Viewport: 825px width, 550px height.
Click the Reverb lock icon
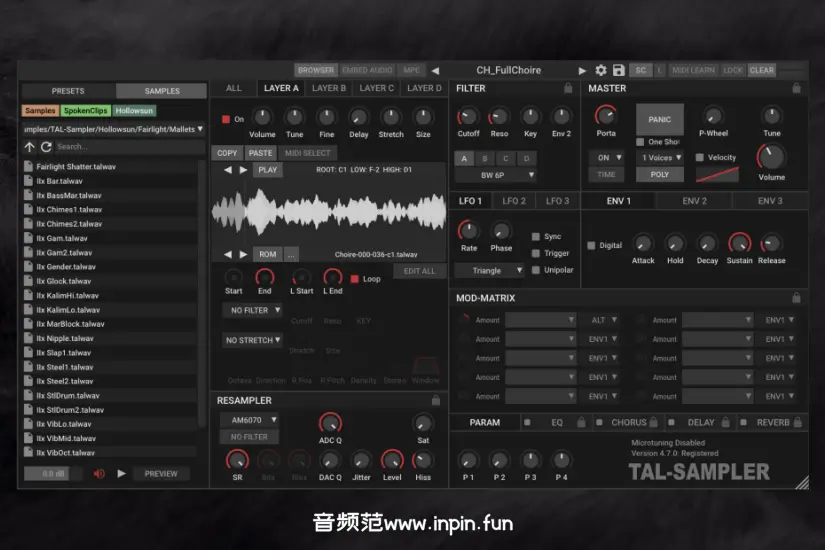(x=798, y=422)
